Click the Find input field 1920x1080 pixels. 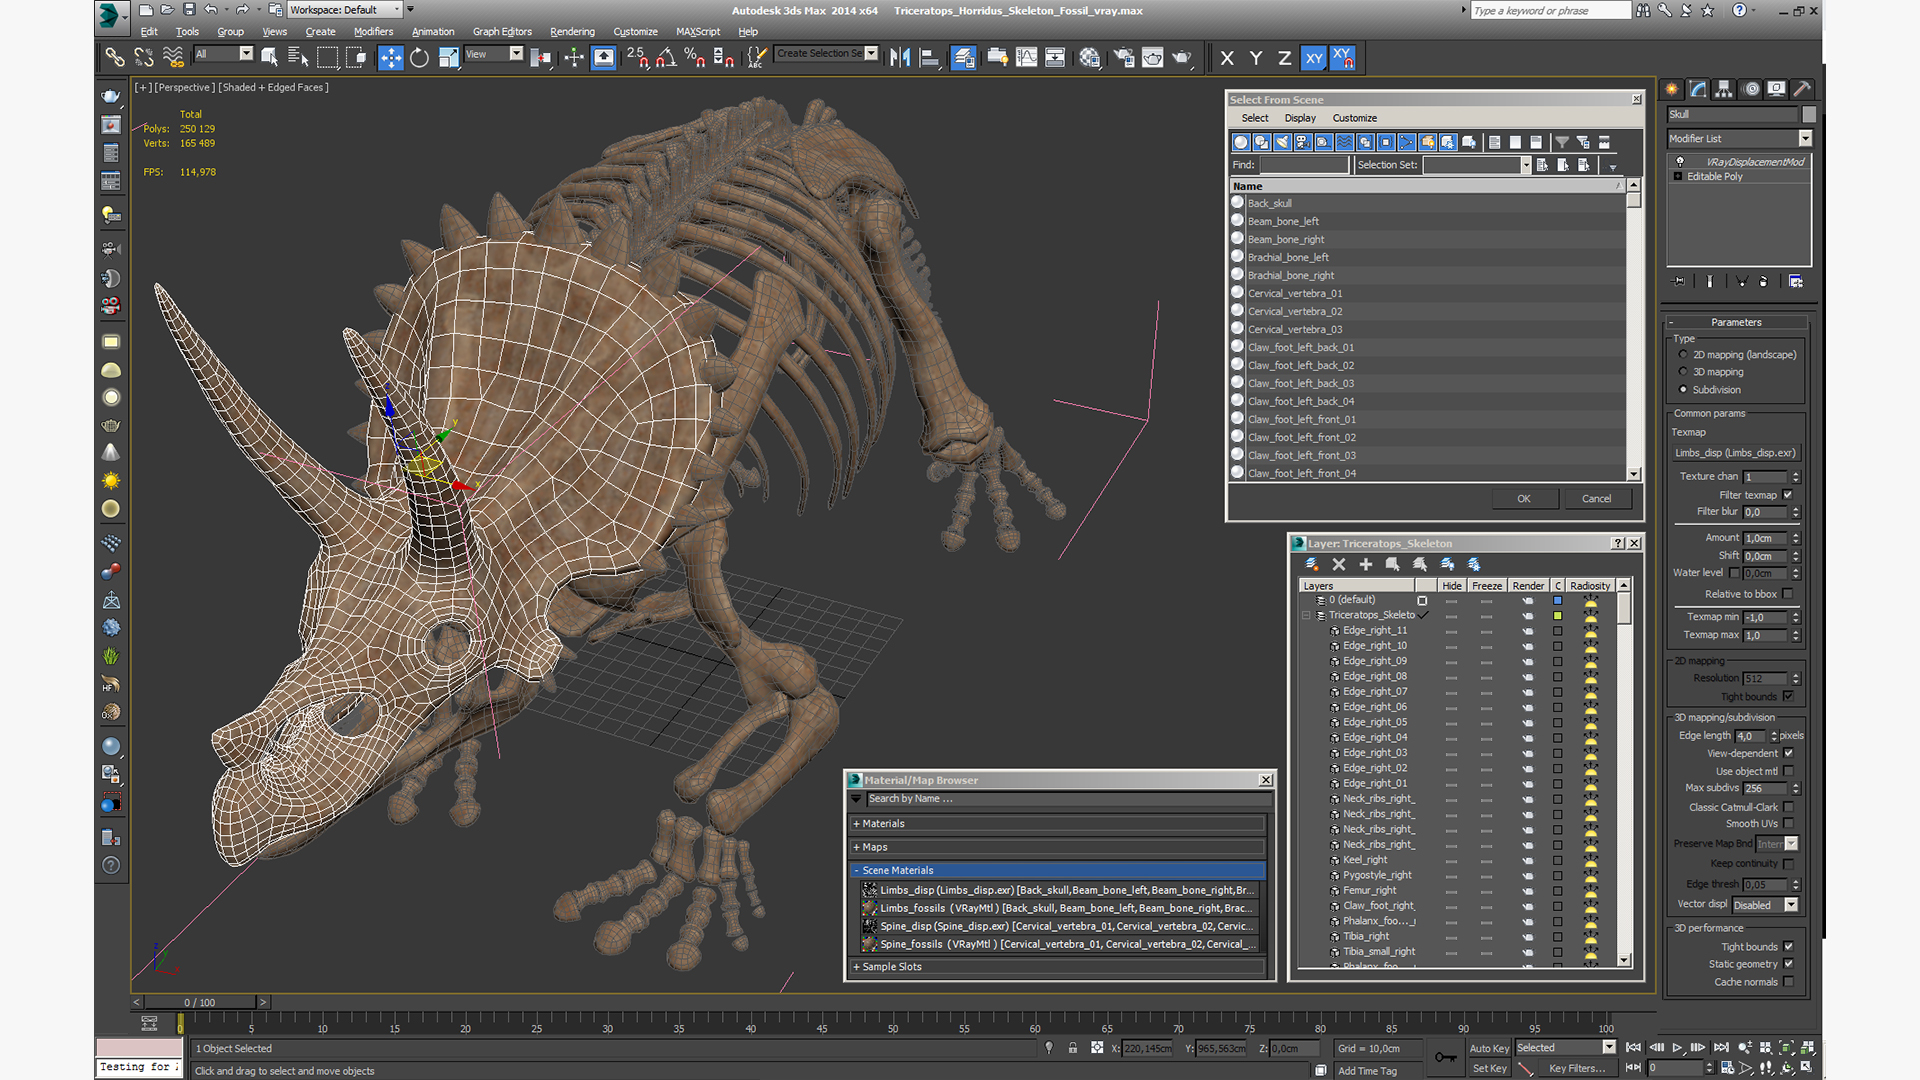(x=1303, y=165)
